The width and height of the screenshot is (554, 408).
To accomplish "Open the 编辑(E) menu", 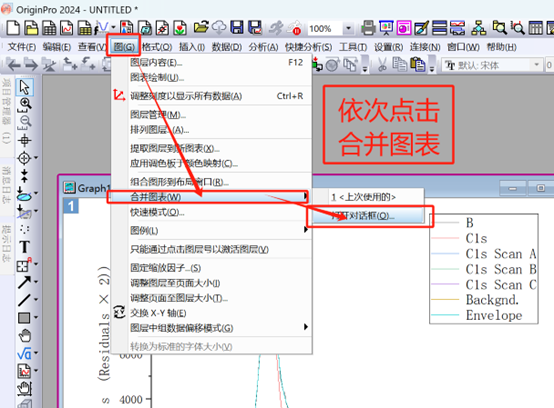I will tap(57, 47).
